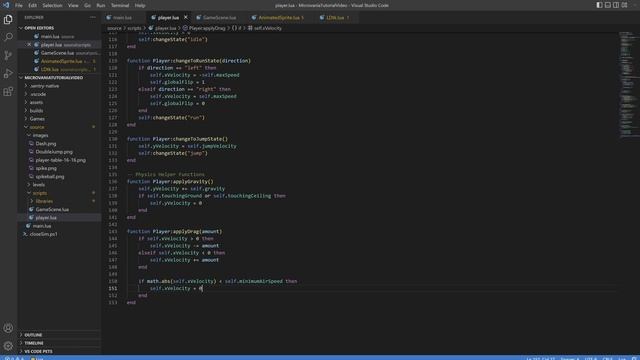Switch to the main.lua tab
The height and width of the screenshot is (360, 640).
click(x=123, y=18)
